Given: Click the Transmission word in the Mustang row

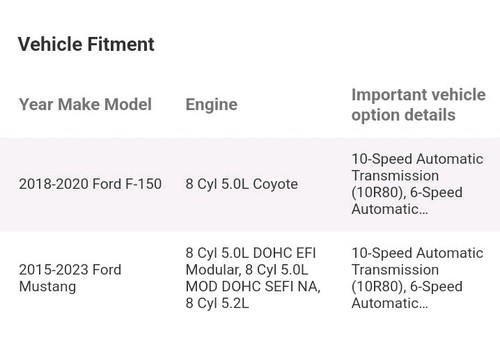Looking at the screenshot, I should coord(395,270).
